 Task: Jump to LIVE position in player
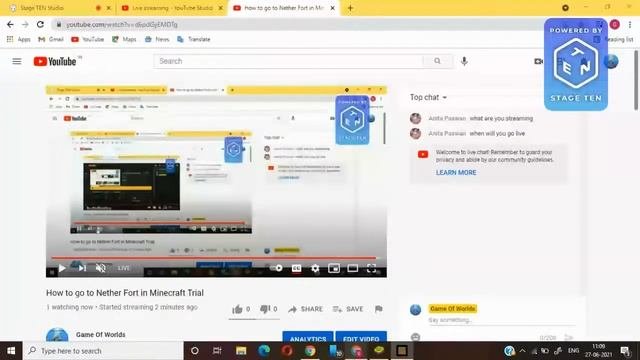click(x=124, y=268)
